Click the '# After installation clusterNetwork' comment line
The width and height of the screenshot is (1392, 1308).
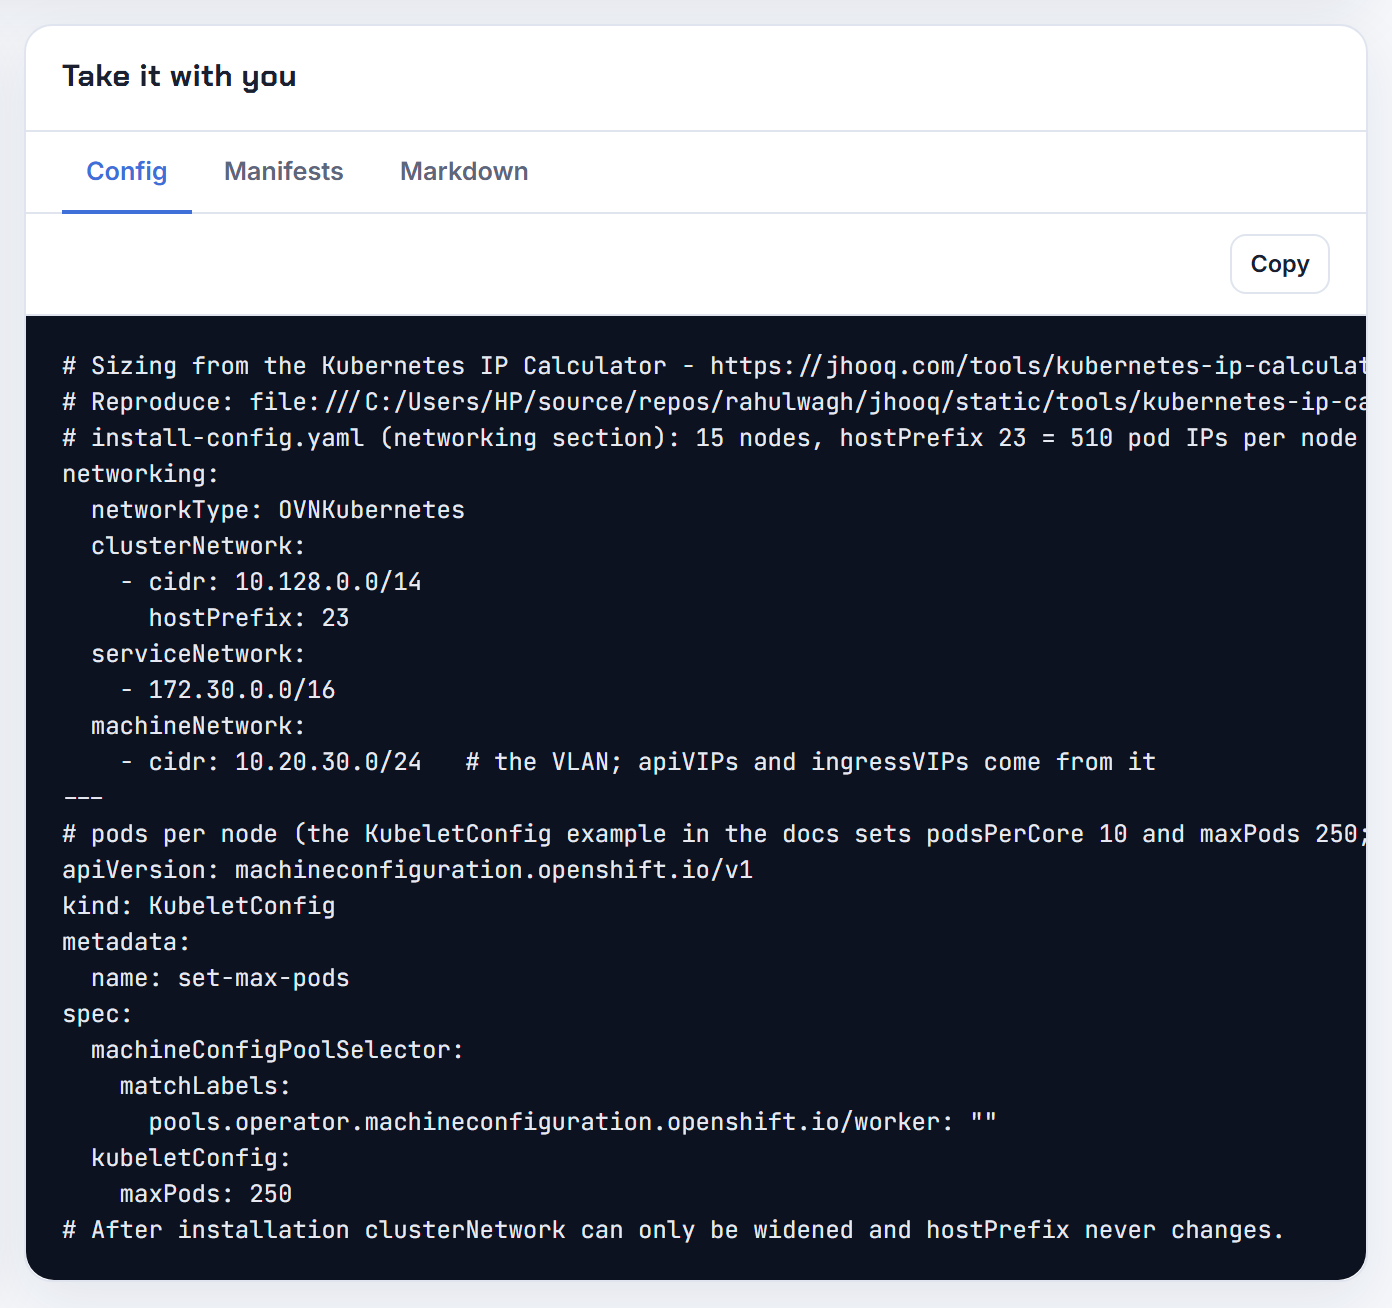[x=673, y=1230]
